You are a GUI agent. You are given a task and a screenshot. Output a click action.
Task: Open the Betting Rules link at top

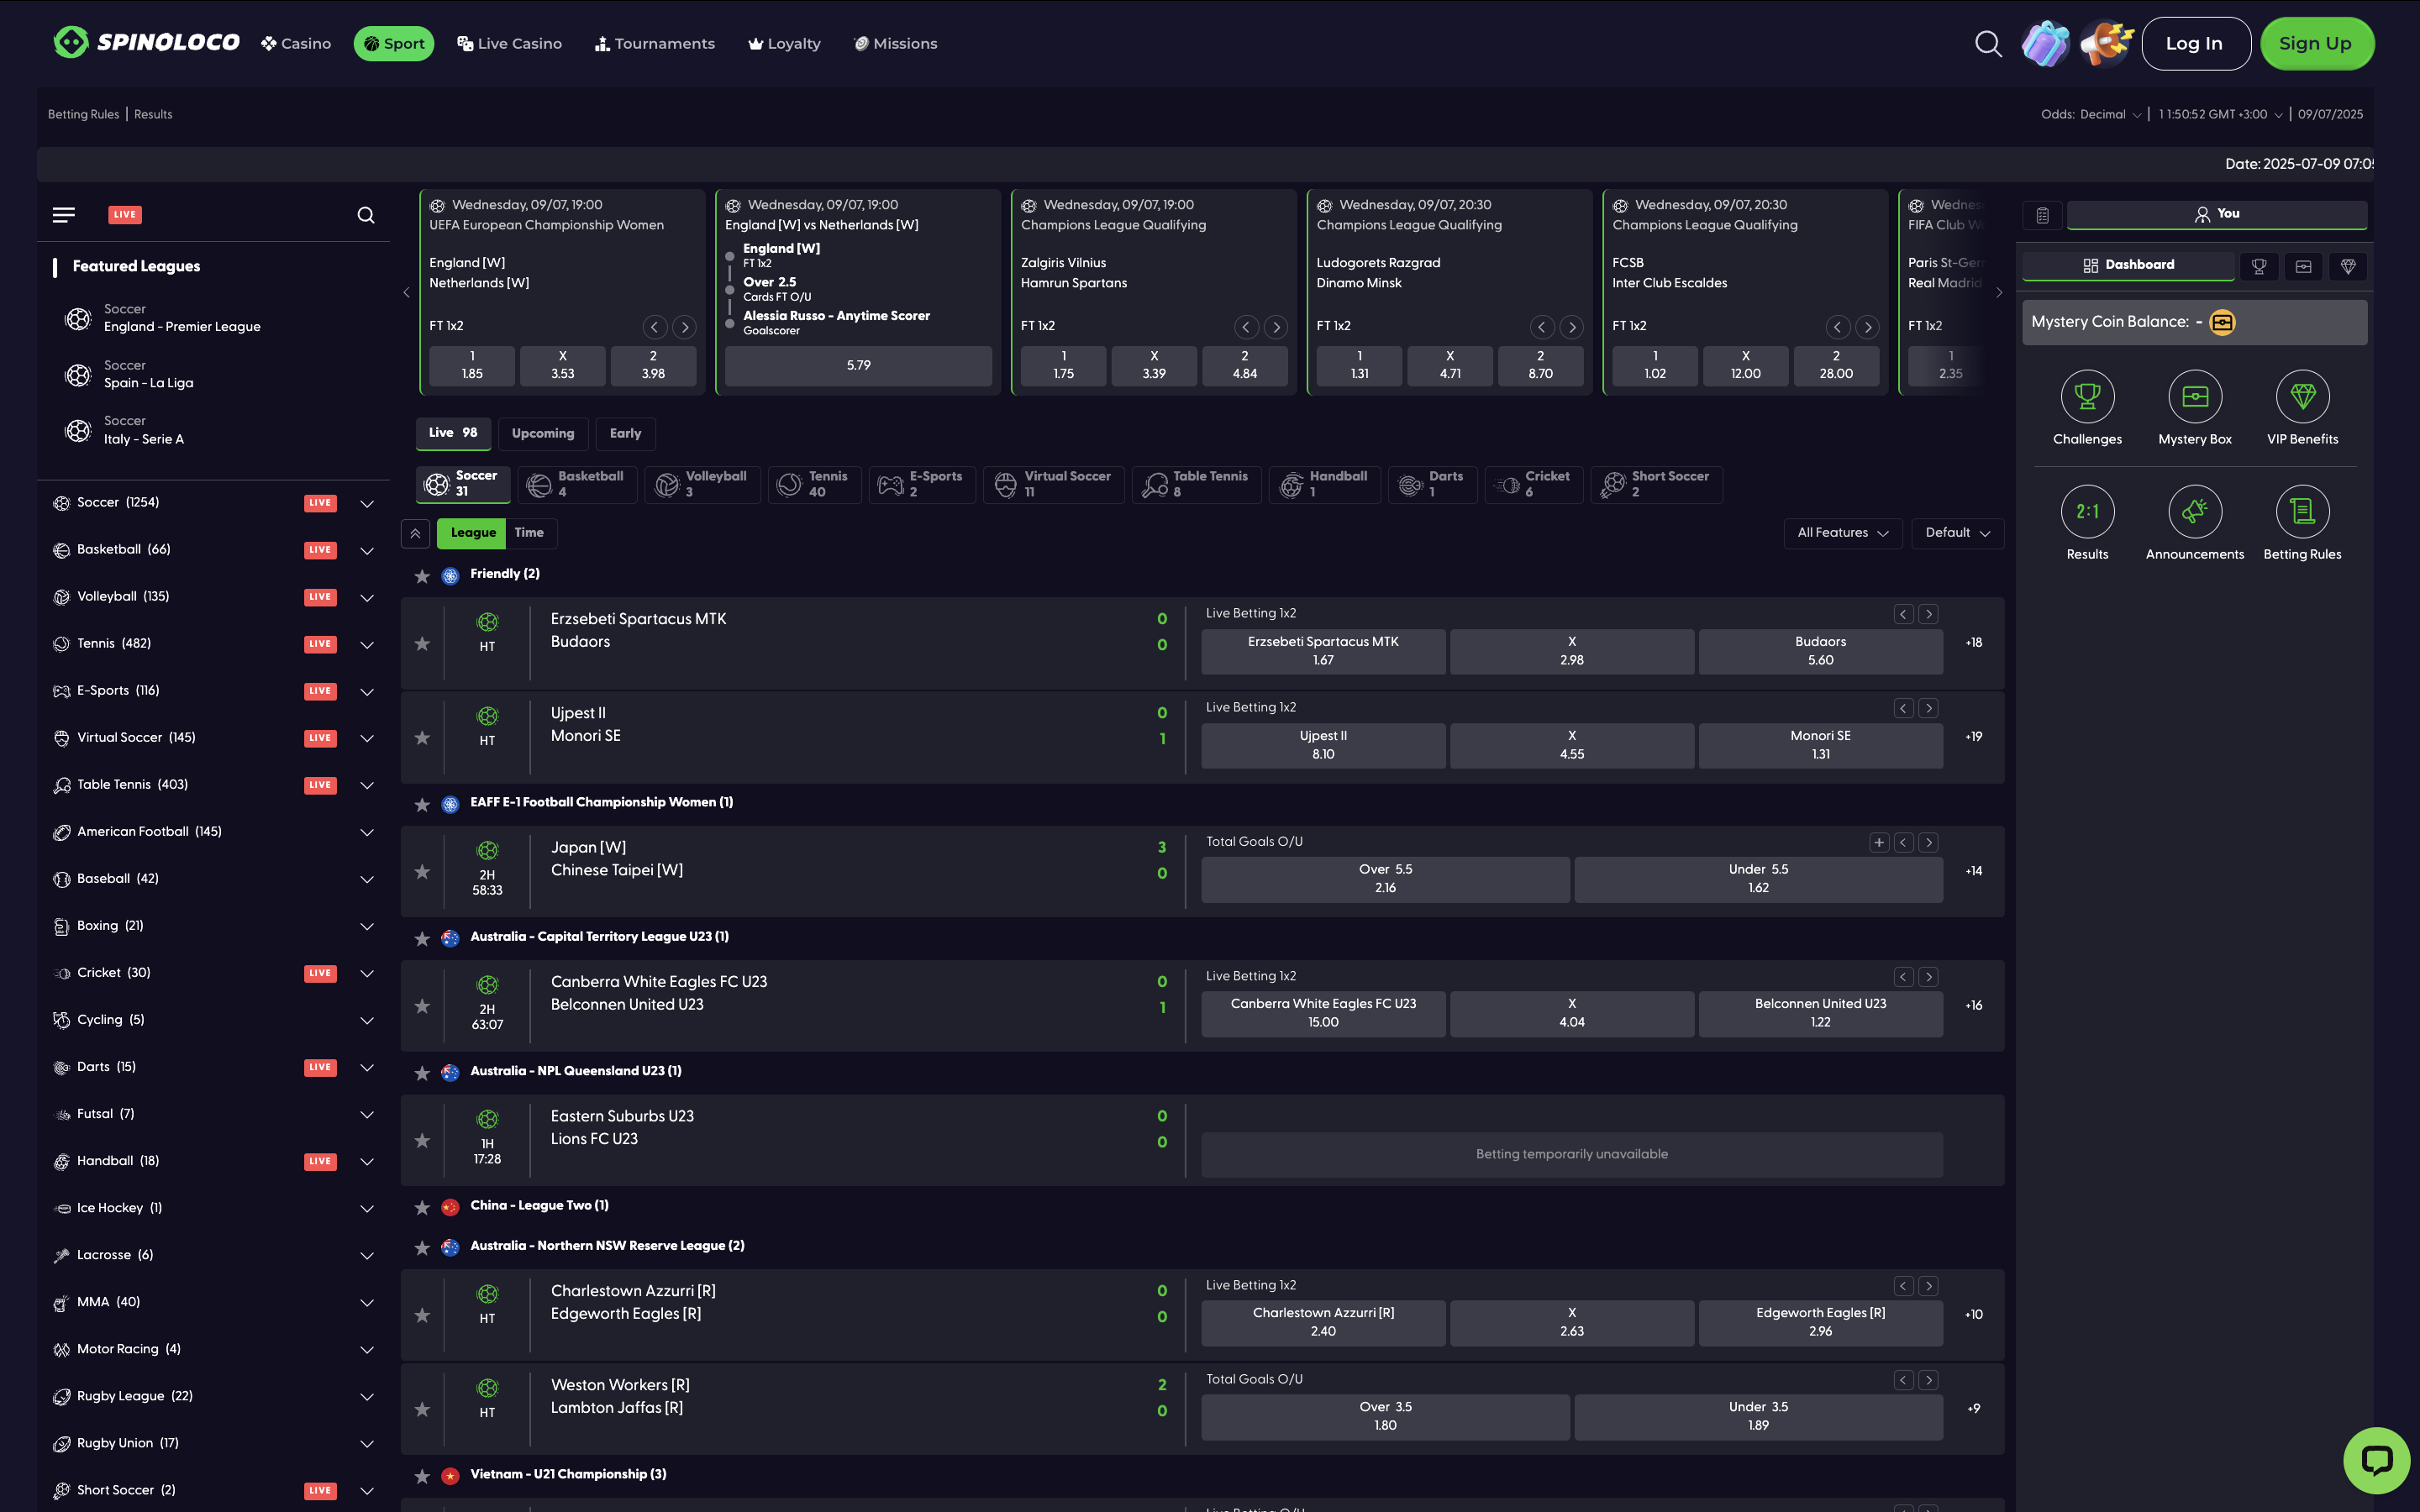(83, 114)
